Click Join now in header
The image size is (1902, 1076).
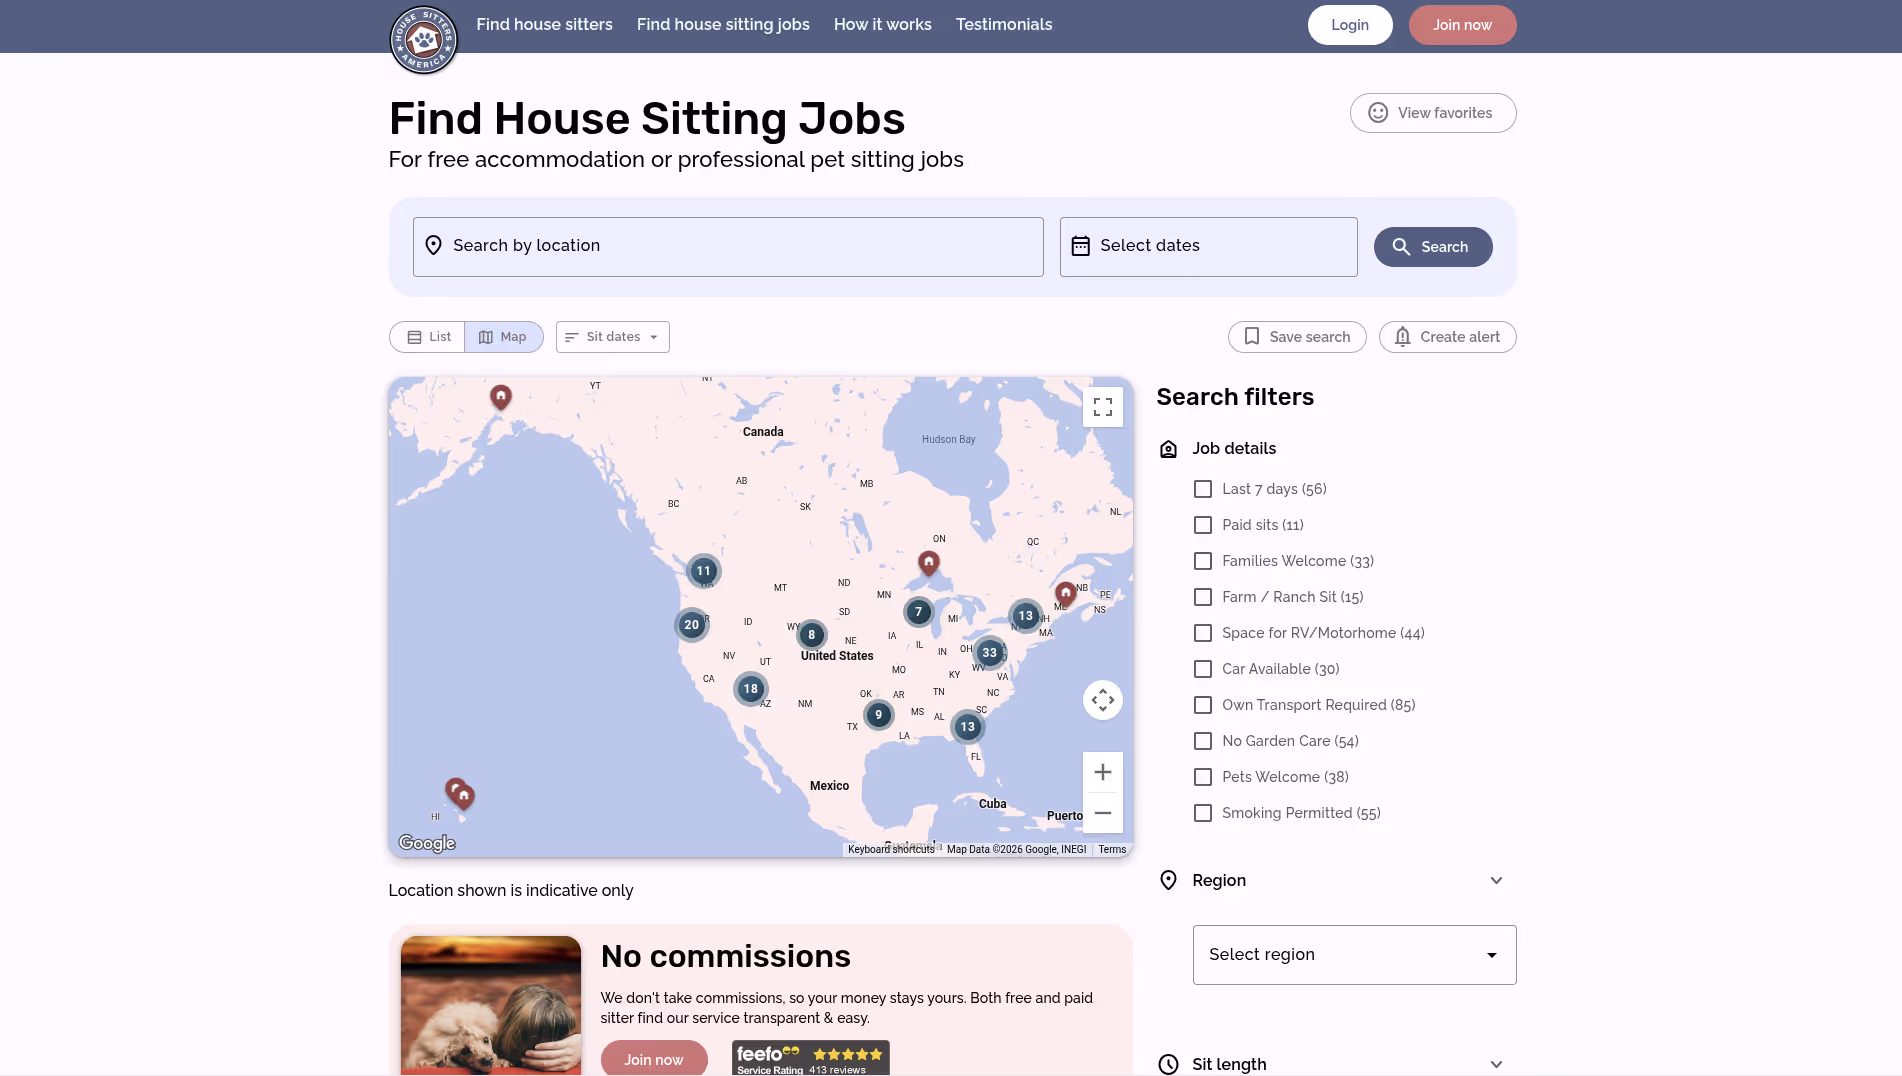coord(1462,25)
